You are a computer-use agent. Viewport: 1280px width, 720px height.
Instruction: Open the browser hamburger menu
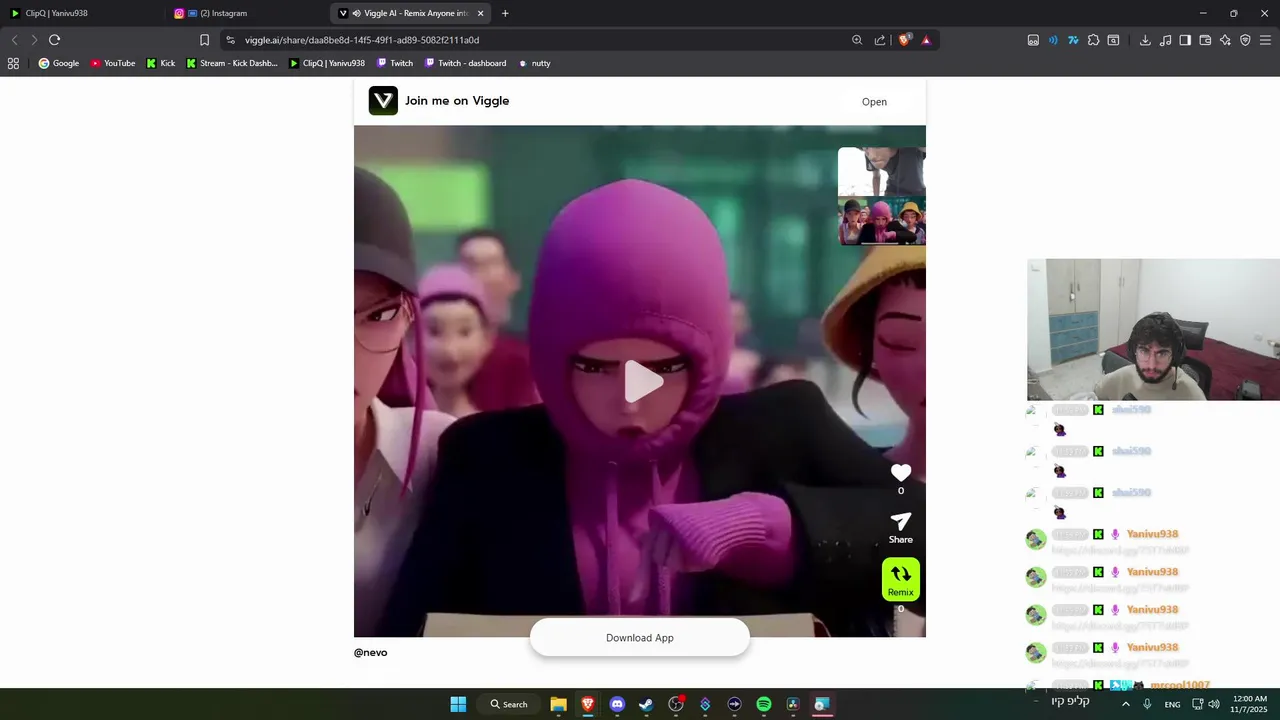1265,40
